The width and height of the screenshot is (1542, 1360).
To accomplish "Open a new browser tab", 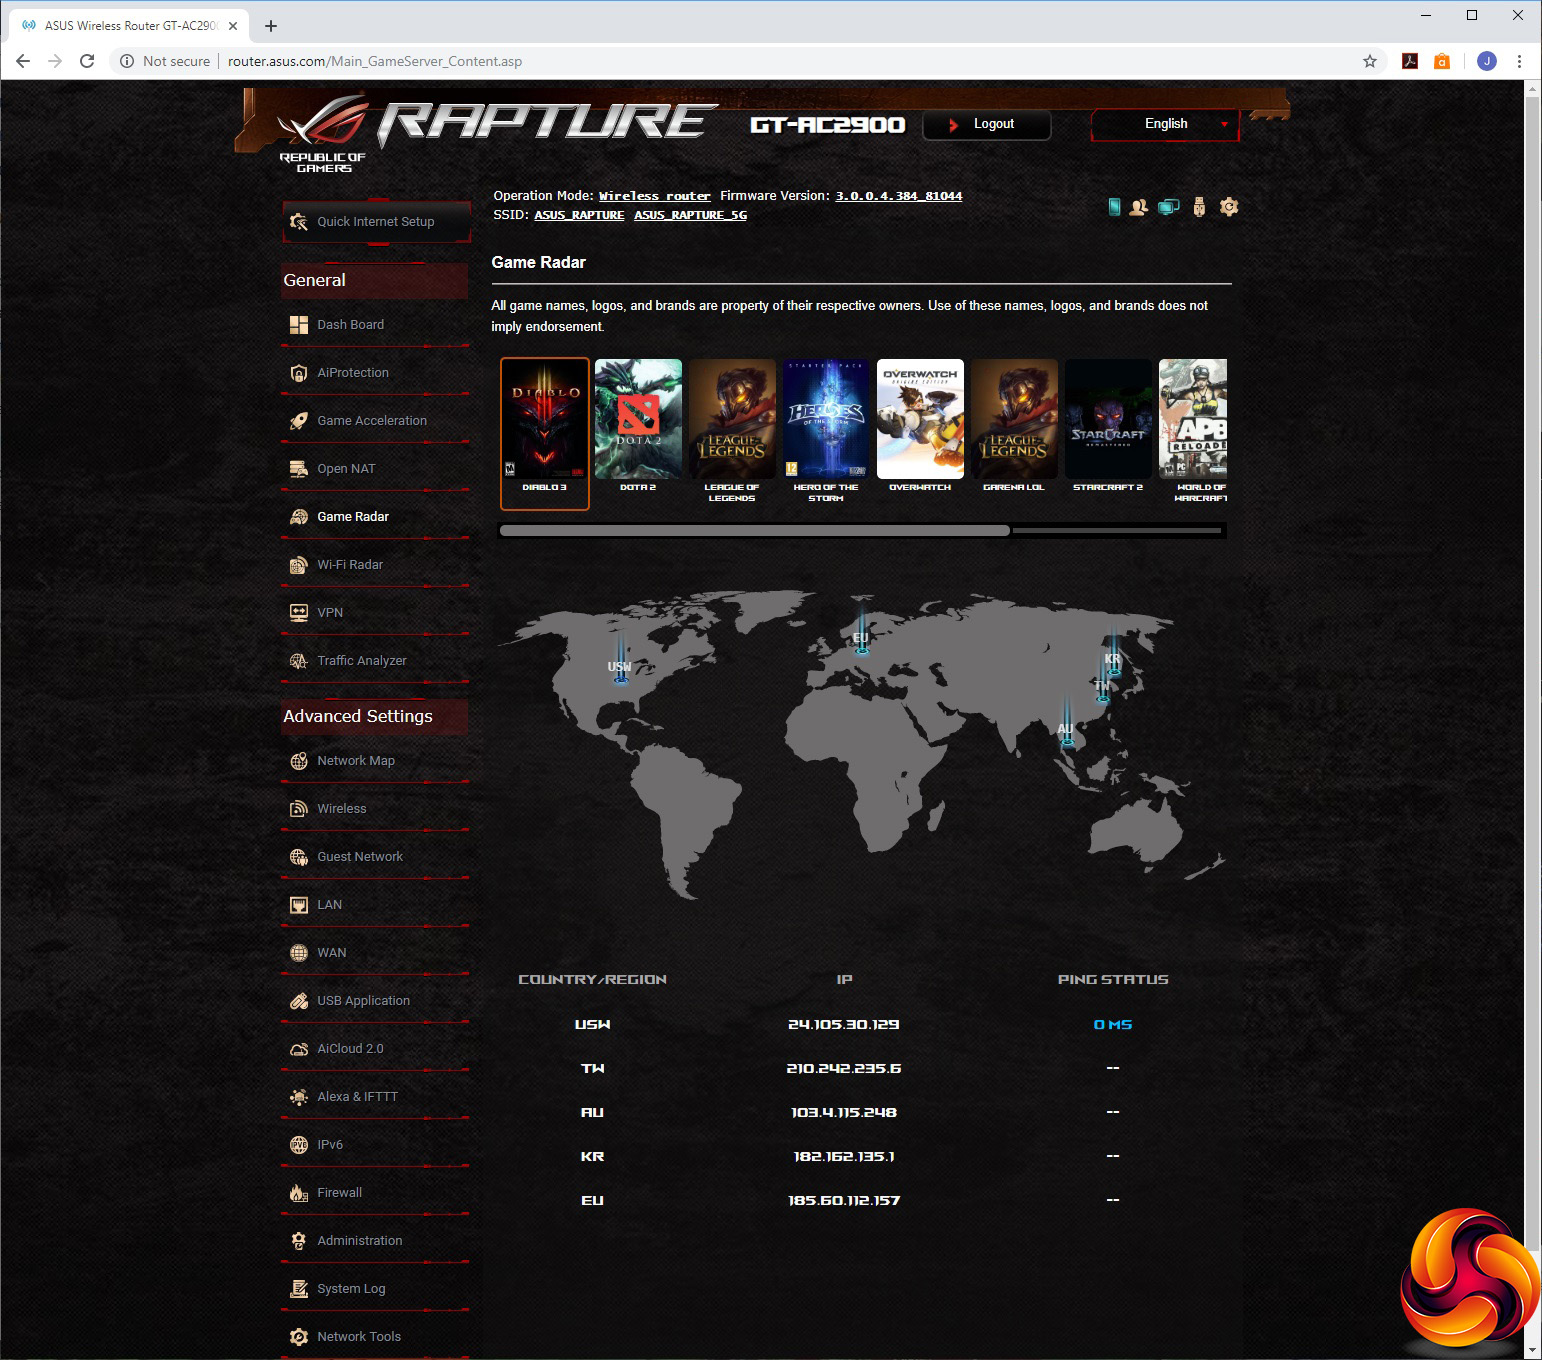I will pyautogui.click(x=271, y=26).
